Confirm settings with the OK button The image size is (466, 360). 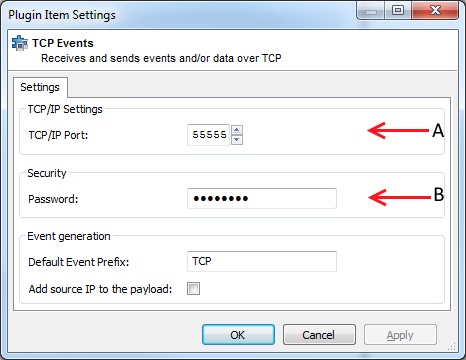click(x=238, y=335)
